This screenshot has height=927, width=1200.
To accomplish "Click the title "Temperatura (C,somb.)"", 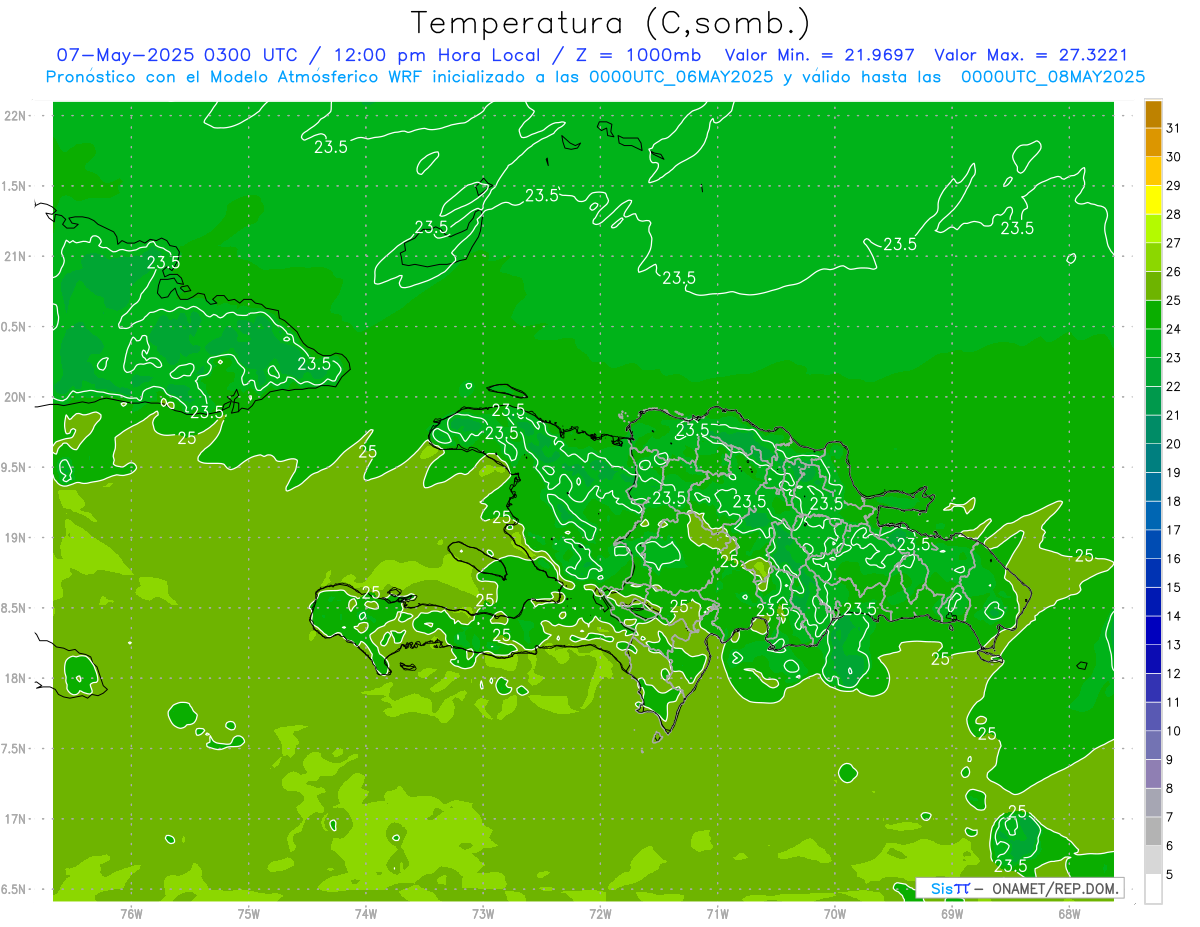I will coord(610,23).
